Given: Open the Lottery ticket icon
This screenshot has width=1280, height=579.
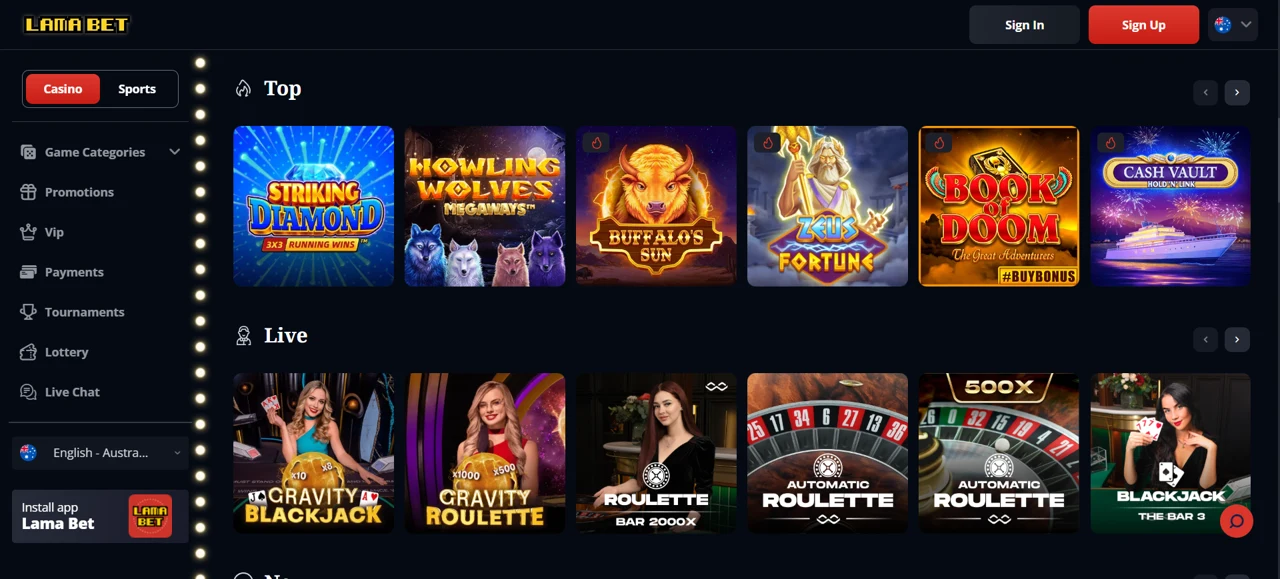Looking at the screenshot, I should coord(28,352).
